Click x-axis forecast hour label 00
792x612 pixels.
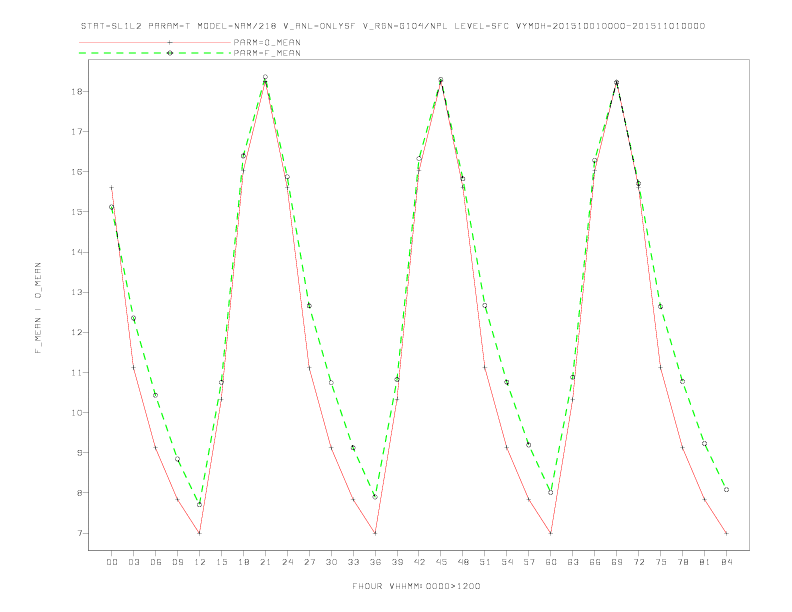(112, 562)
